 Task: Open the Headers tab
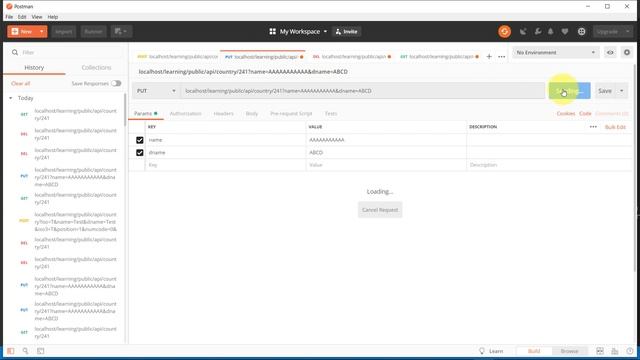[x=224, y=113]
